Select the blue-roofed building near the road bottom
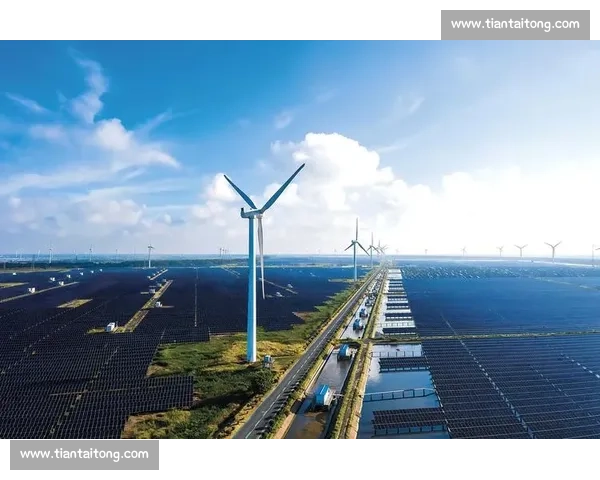The width and height of the screenshot is (600, 480). tap(324, 396)
